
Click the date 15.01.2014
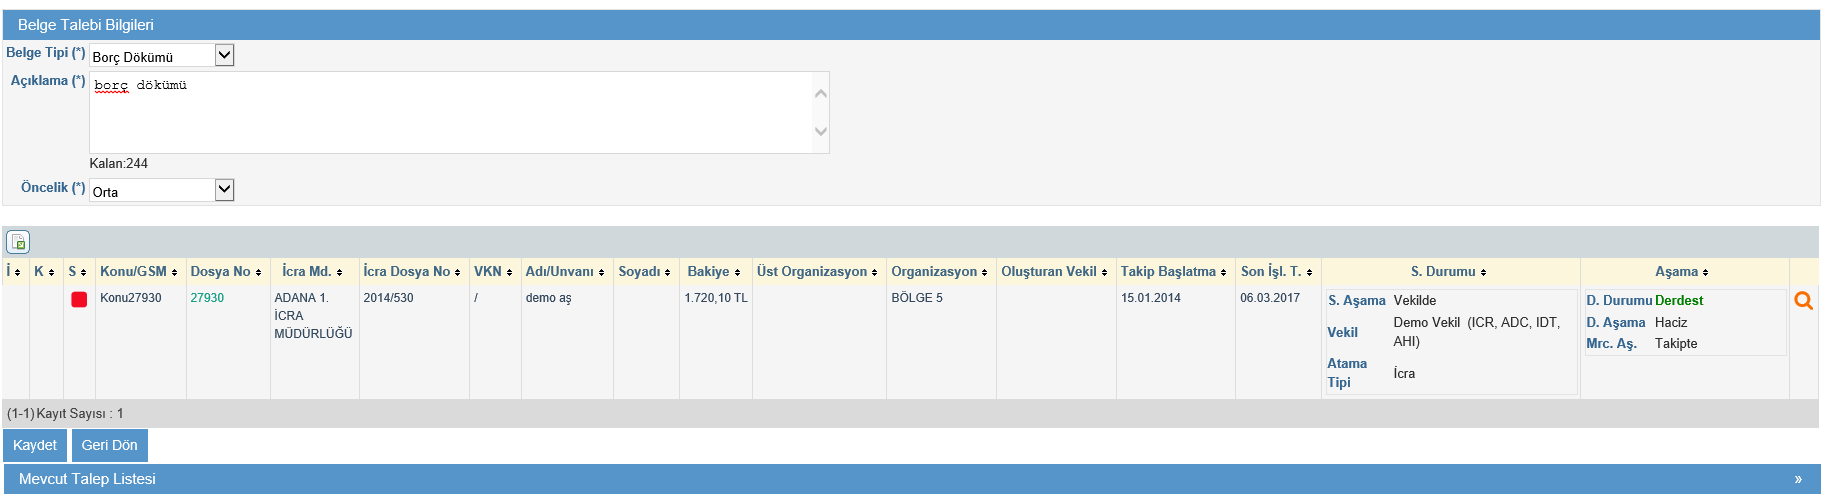coord(1151,298)
